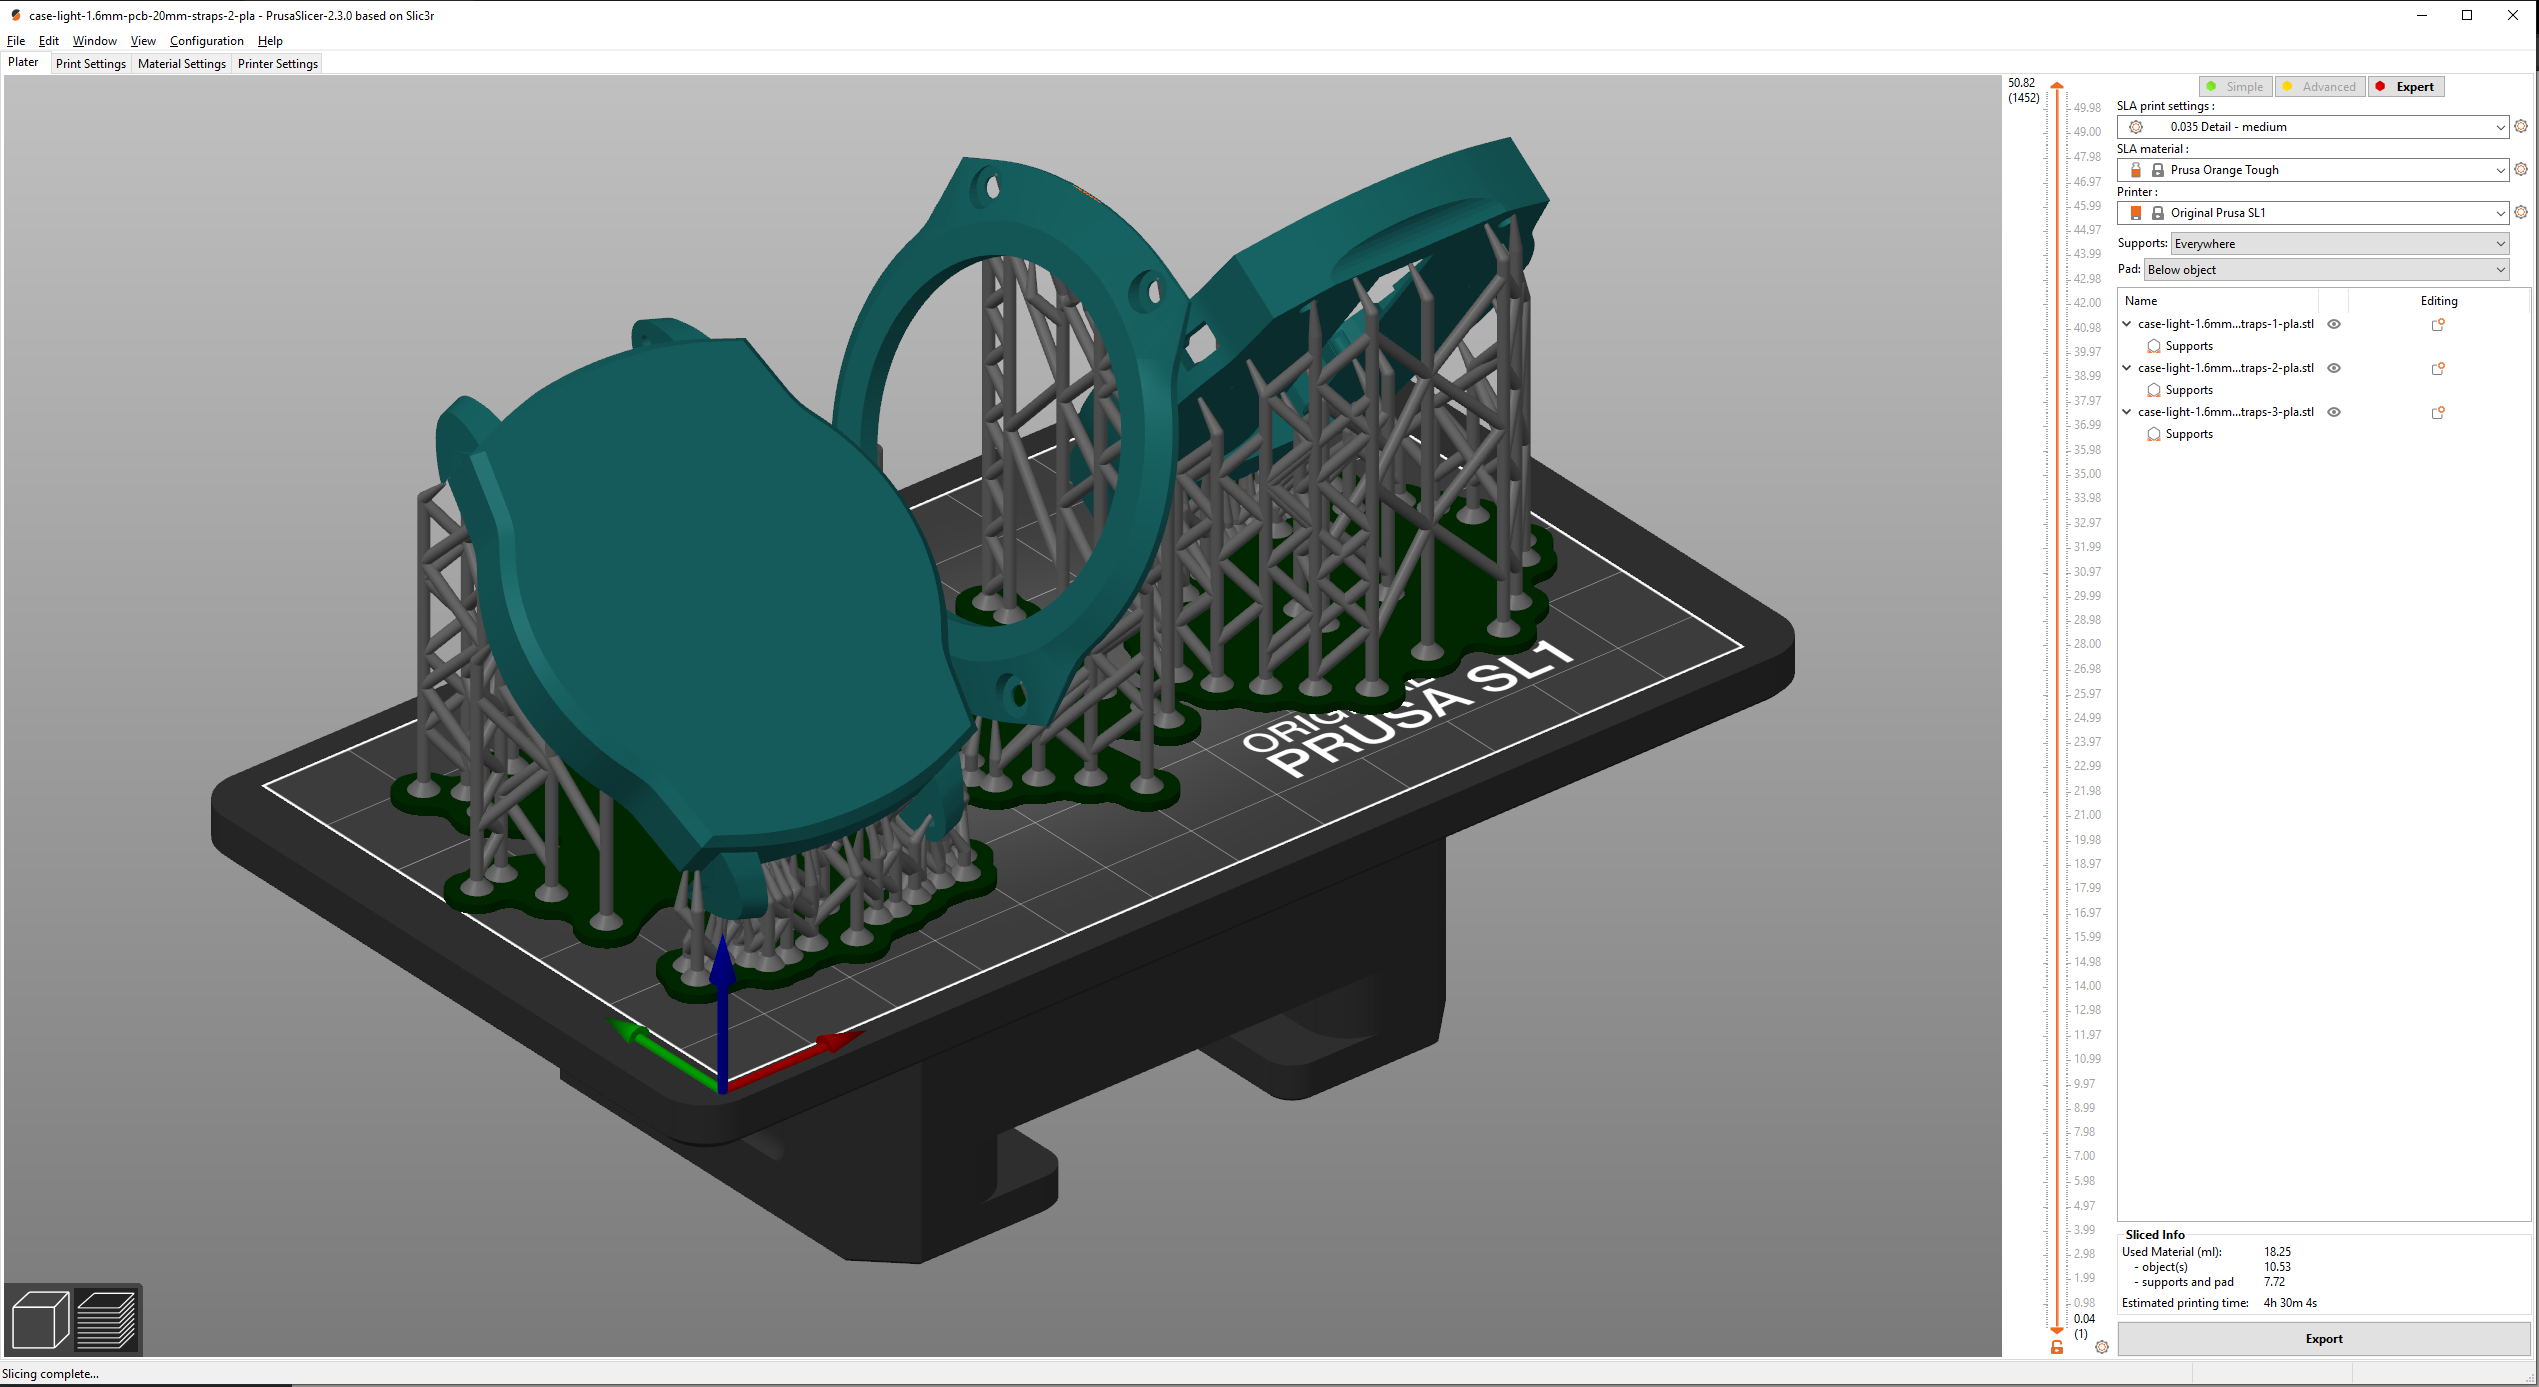Hide the straps-1-pla.stl object with eye icon
The image size is (2539, 1387).
click(x=2334, y=324)
